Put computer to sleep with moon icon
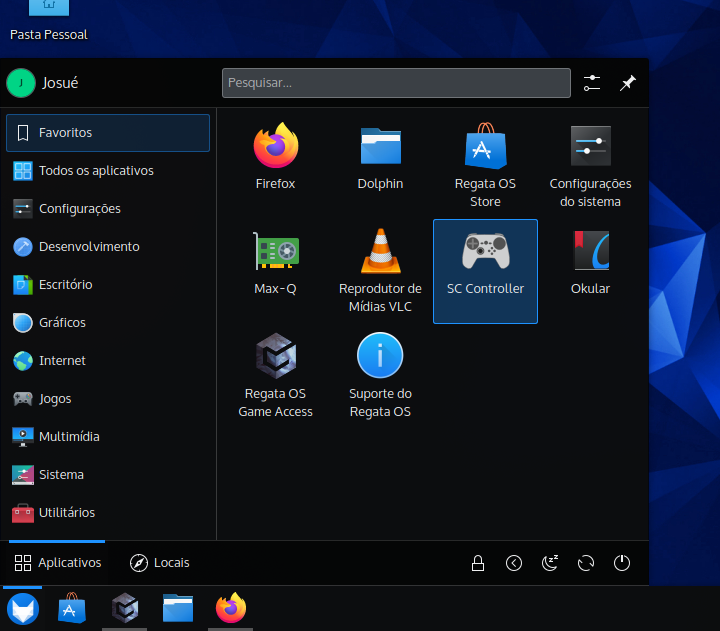Screen dimensions: 720x631 pos(550,563)
